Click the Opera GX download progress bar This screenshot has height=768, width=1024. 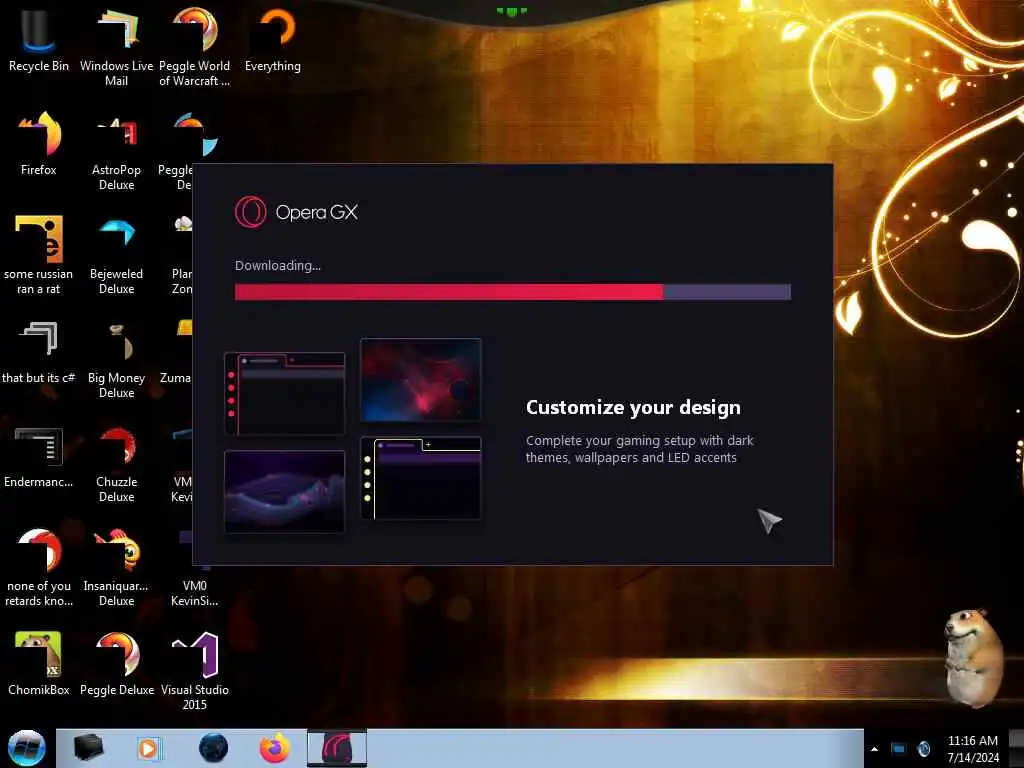513,292
